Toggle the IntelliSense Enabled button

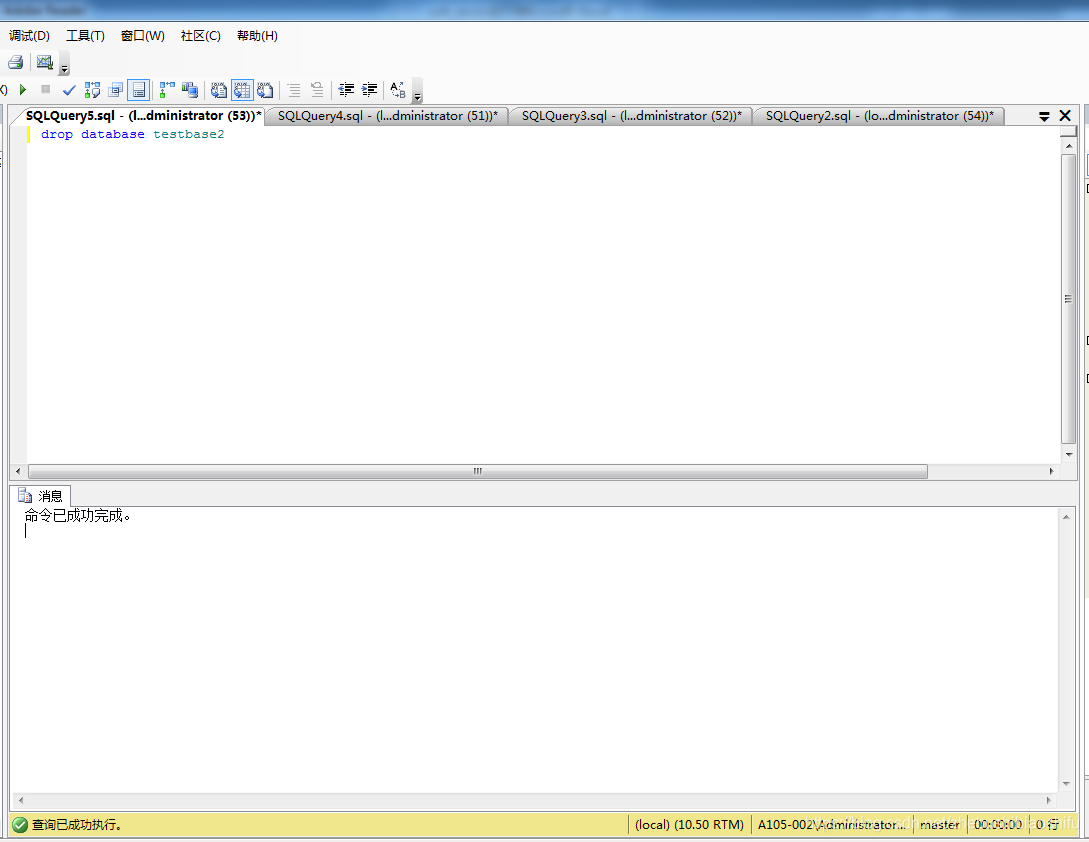pyautogui.click(x=139, y=90)
